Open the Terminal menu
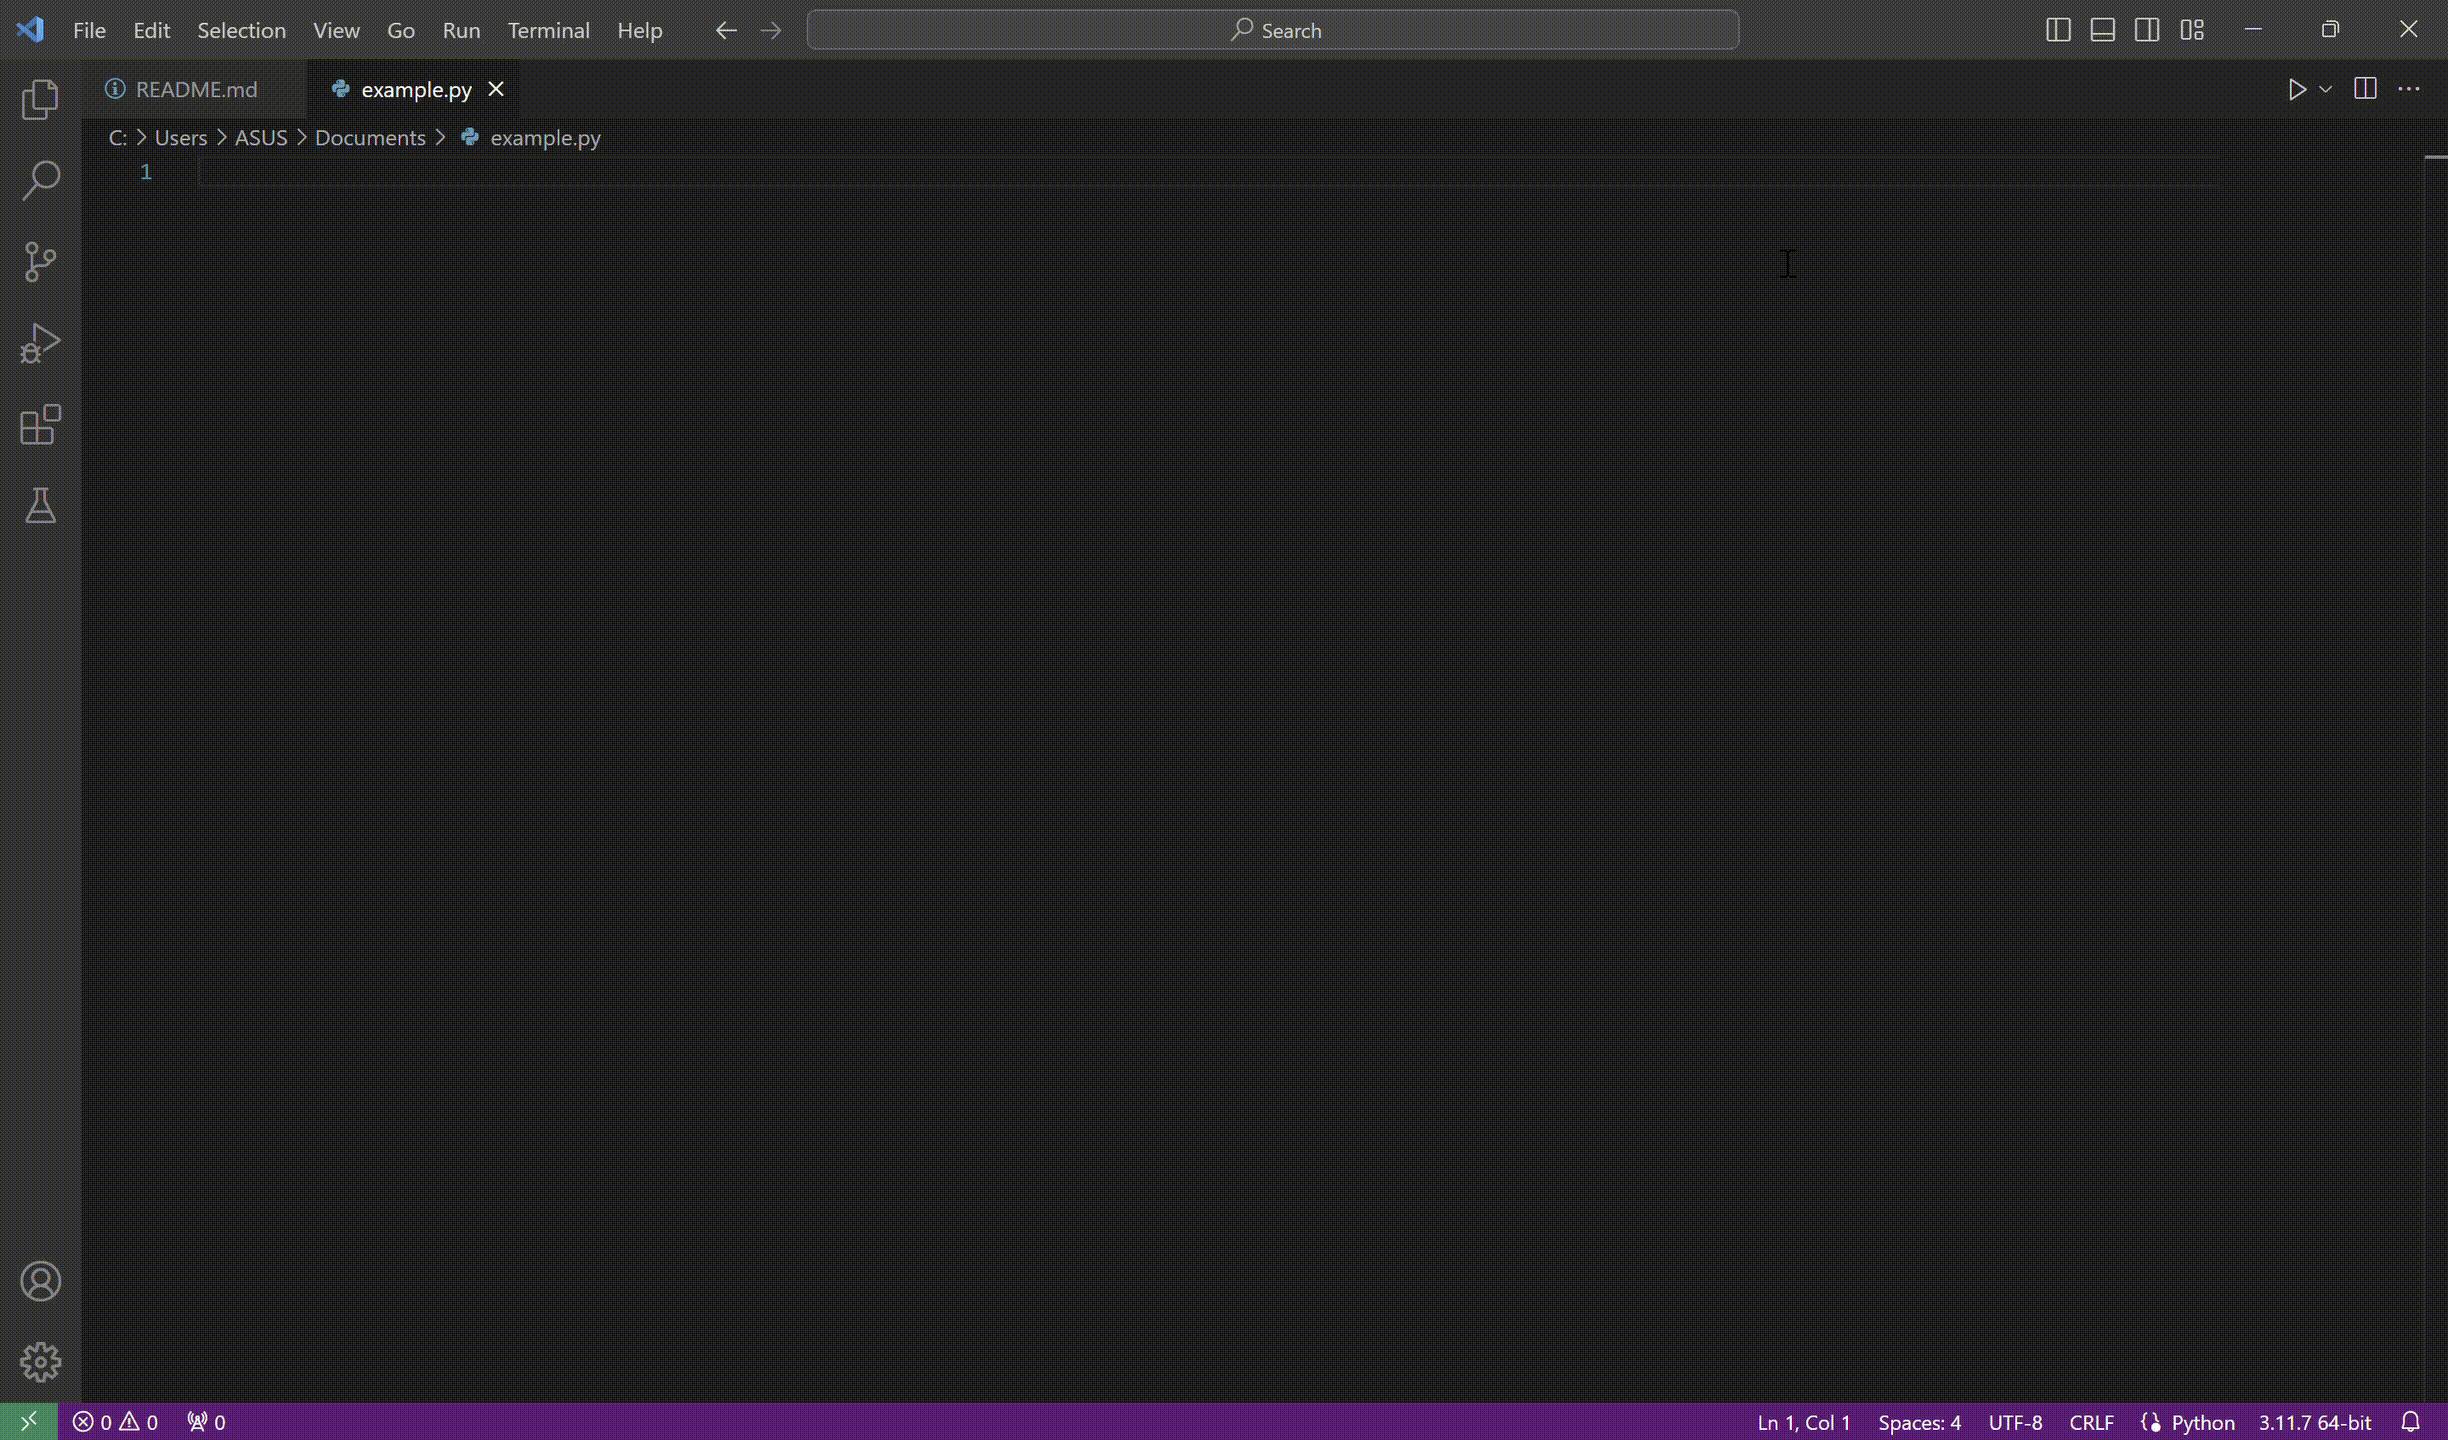Screen dimensions: 2448x1440 coord(548,30)
